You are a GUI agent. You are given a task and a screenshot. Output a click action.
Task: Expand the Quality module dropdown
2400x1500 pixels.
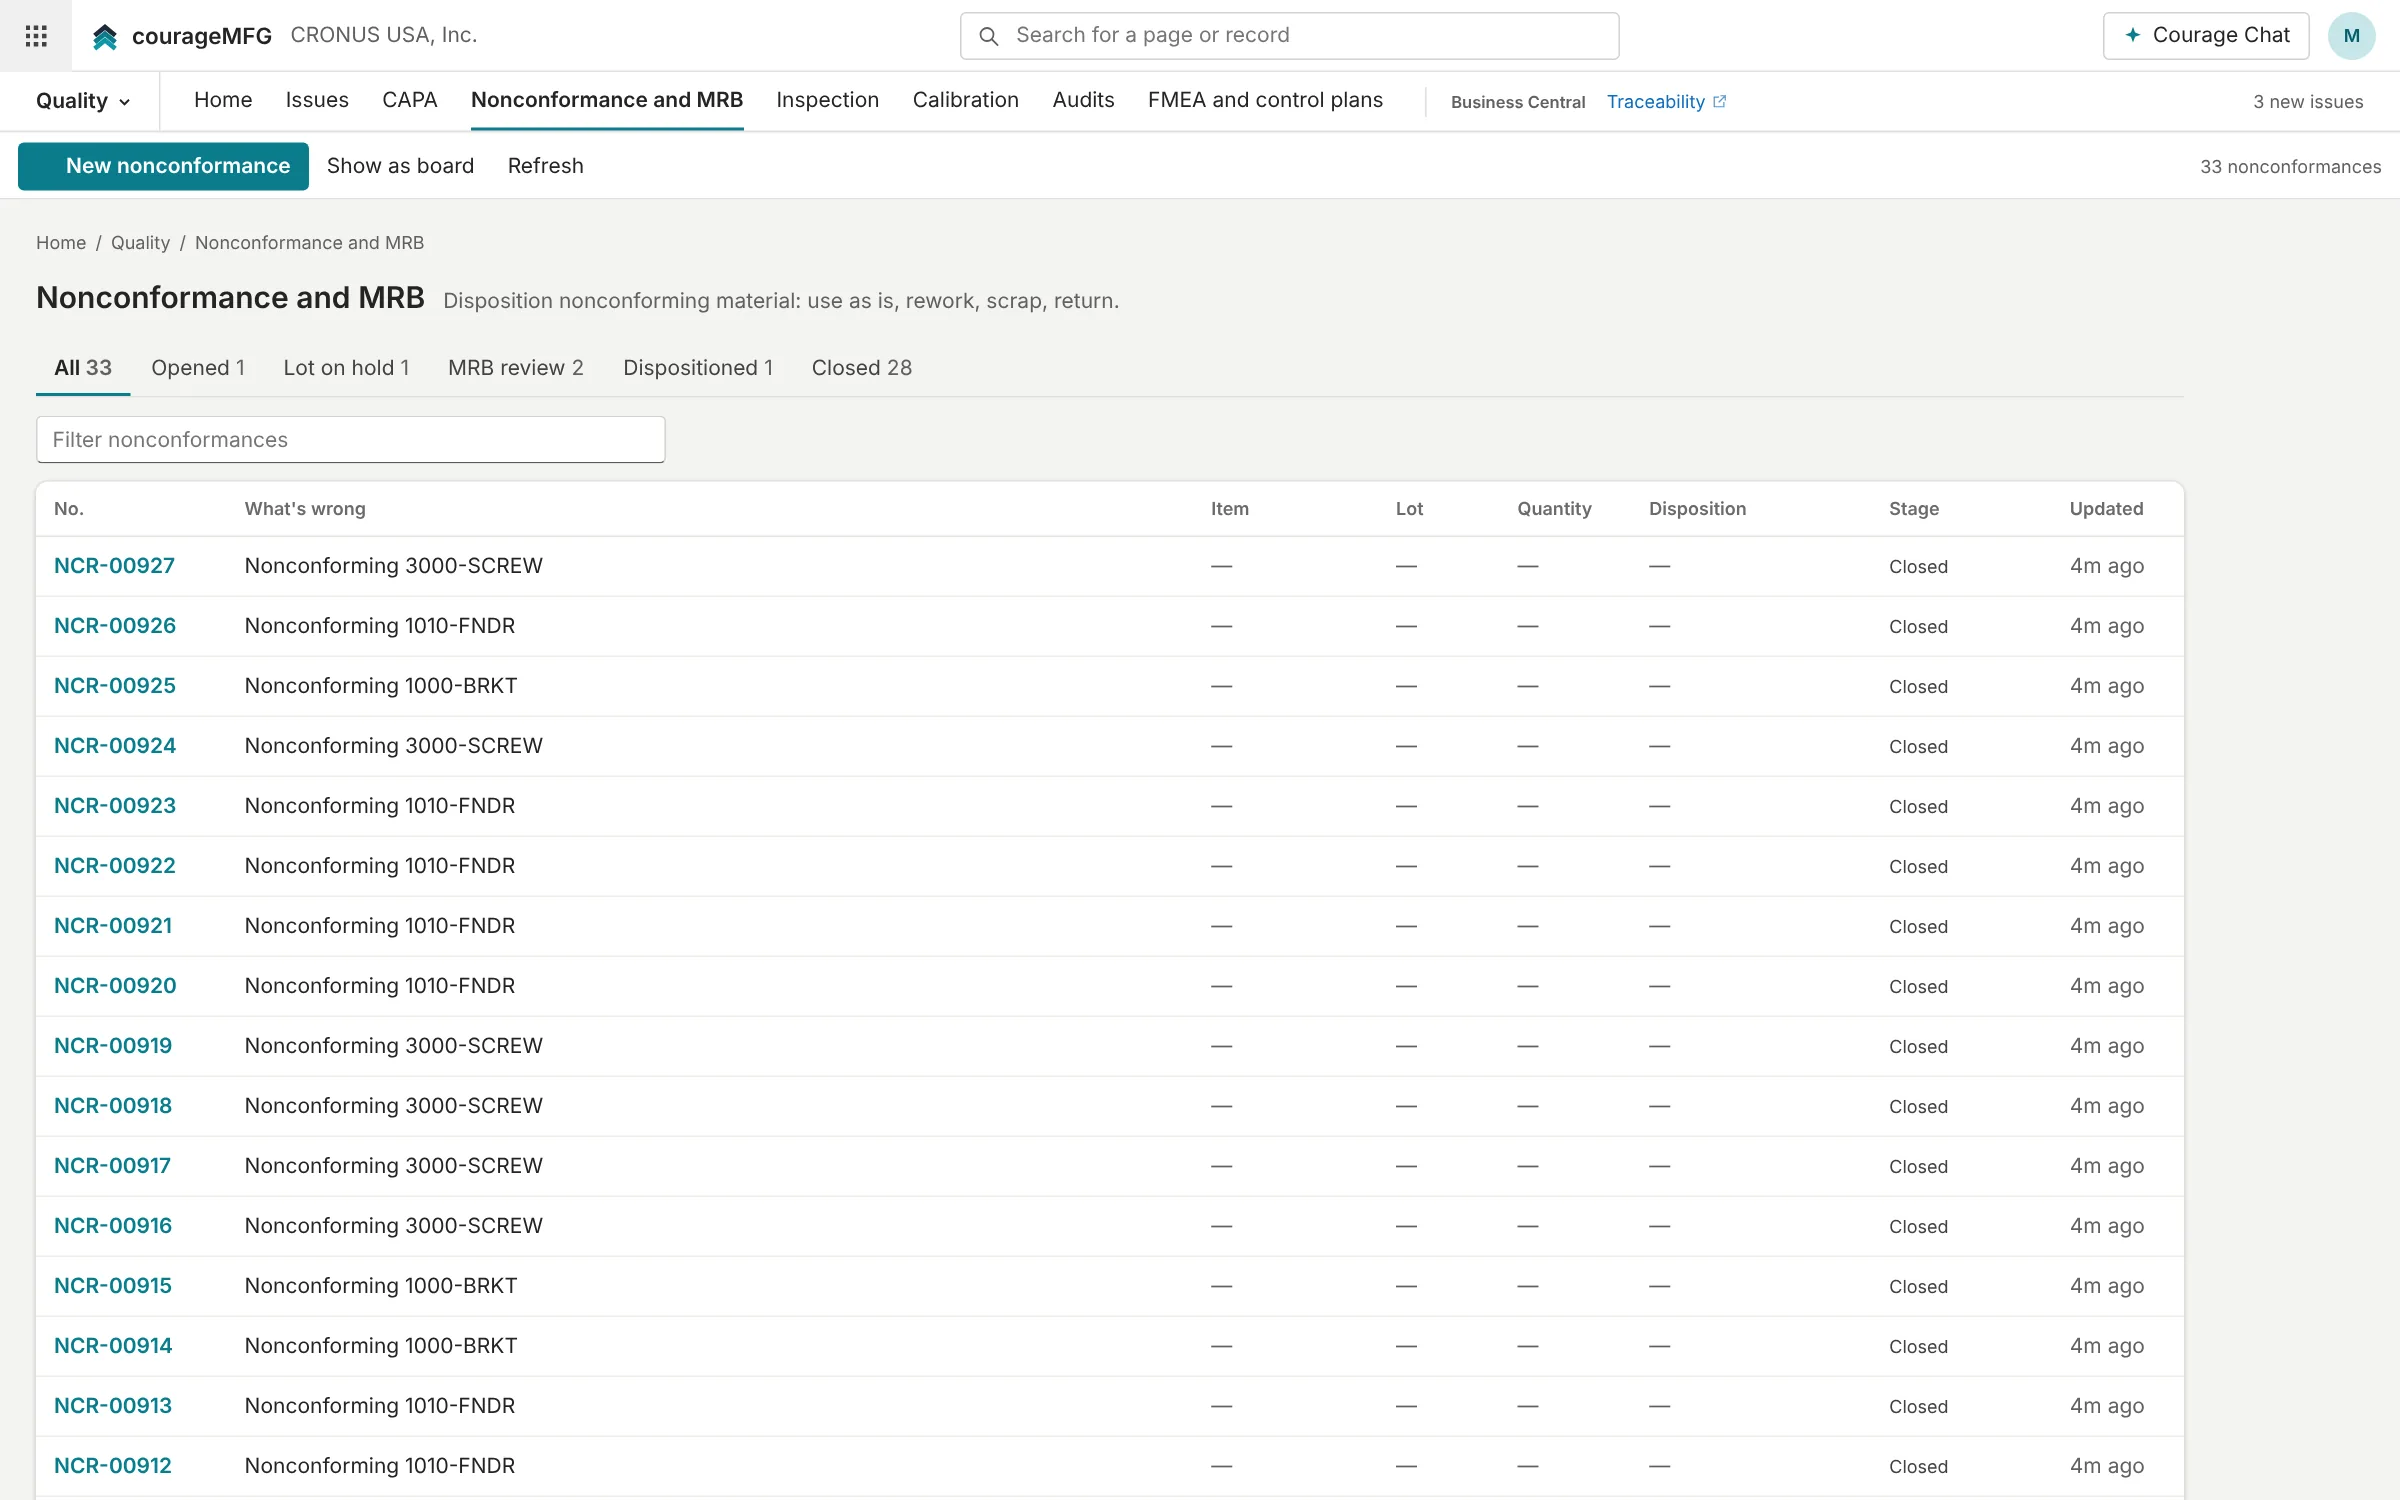point(83,101)
